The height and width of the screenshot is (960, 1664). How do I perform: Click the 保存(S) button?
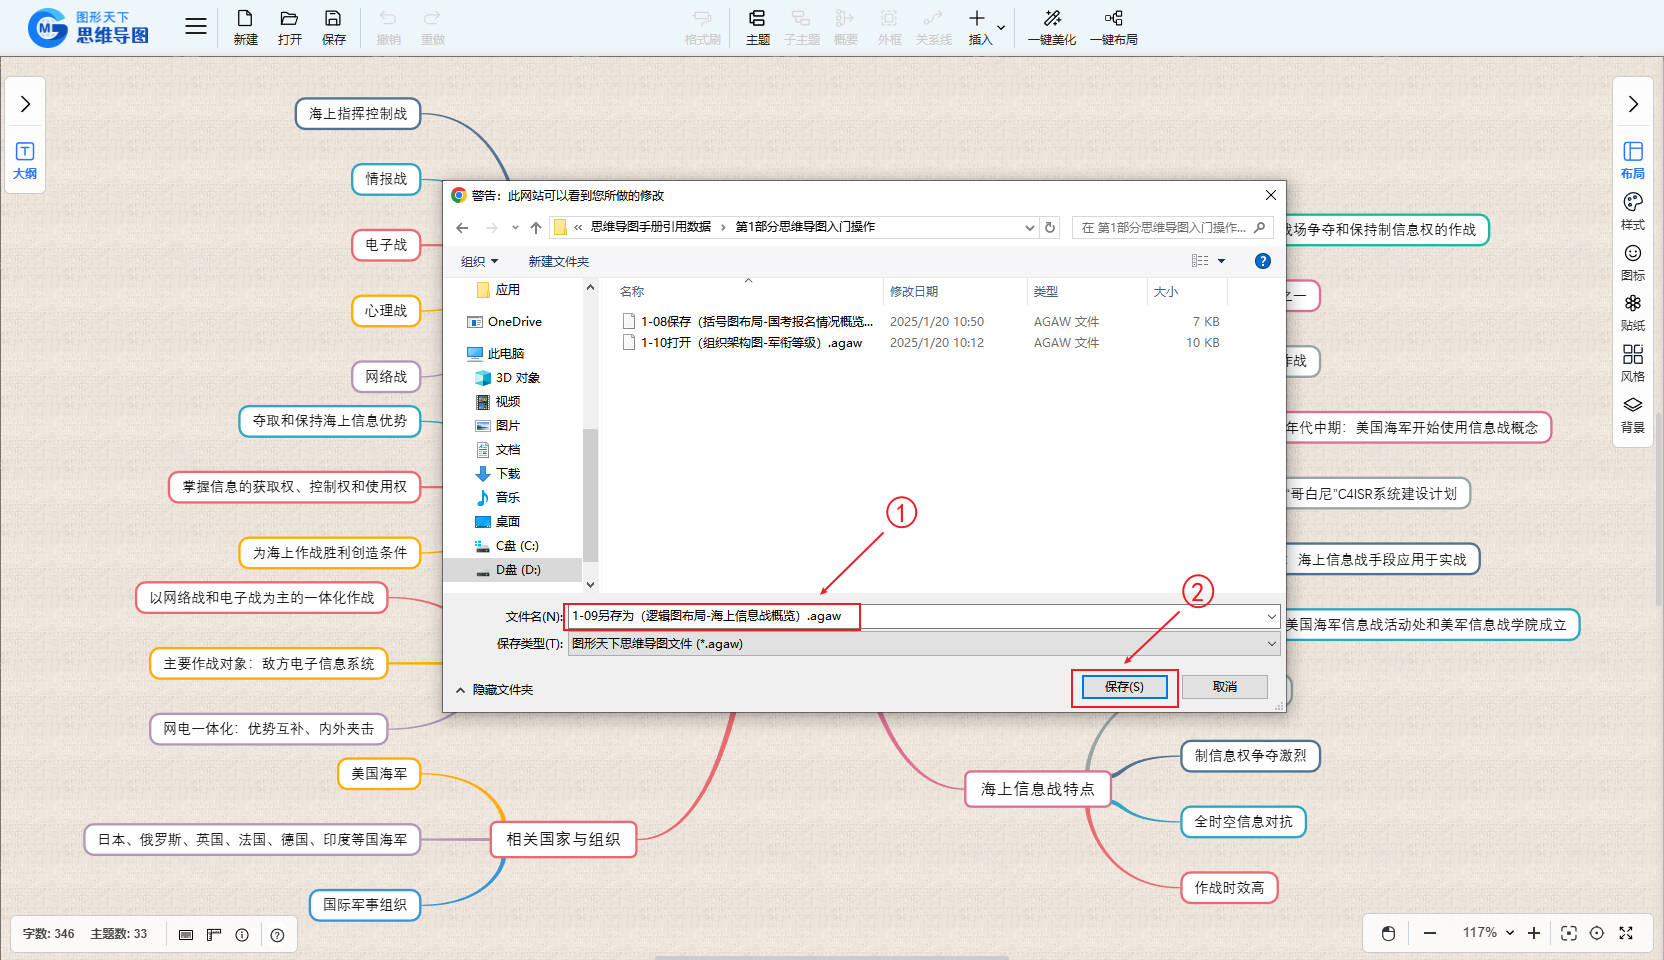(x=1124, y=687)
